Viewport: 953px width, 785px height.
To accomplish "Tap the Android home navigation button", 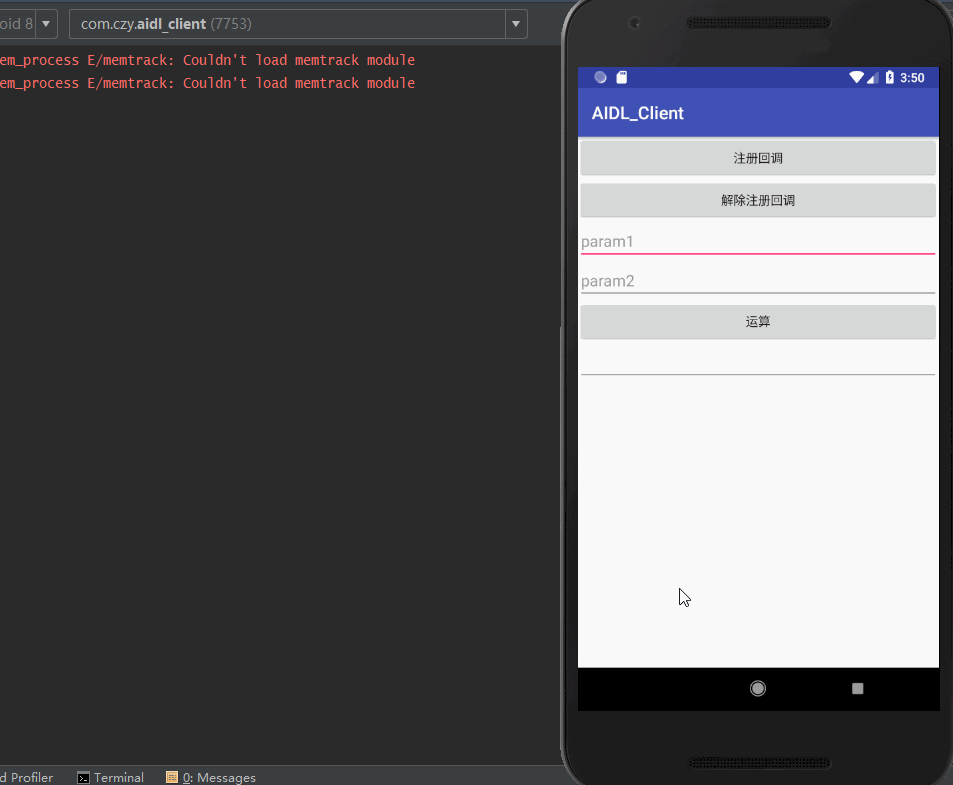I will pos(757,688).
